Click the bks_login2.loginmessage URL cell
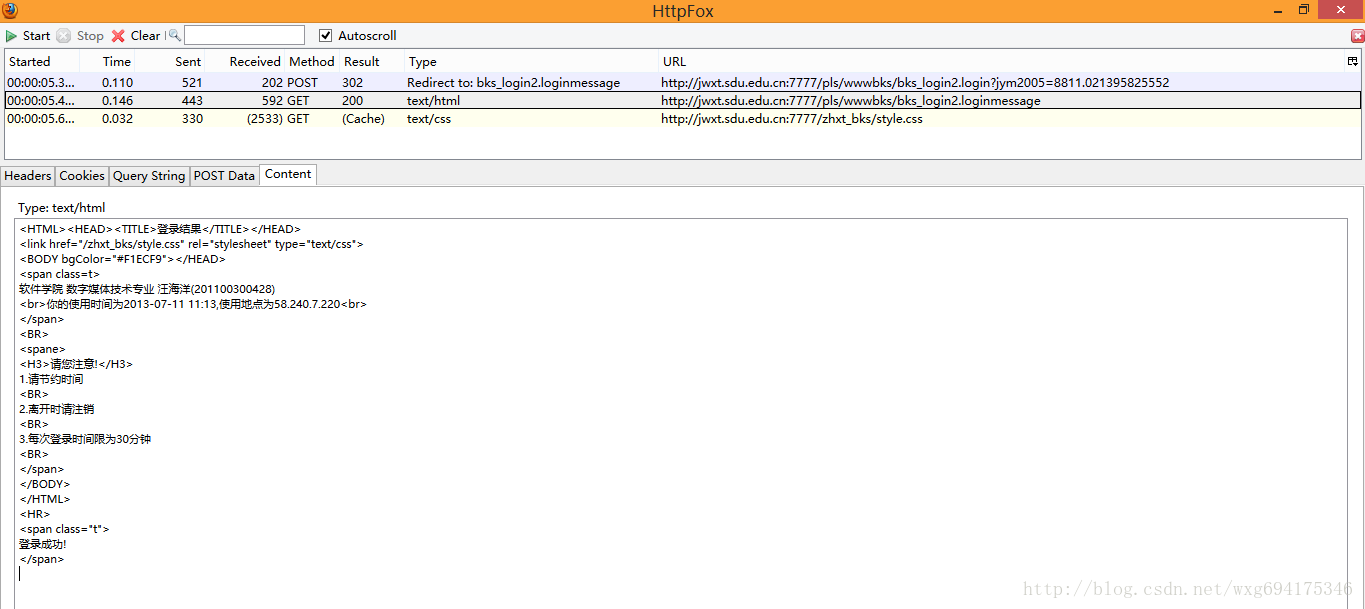1365x609 pixels. (850, 101)
